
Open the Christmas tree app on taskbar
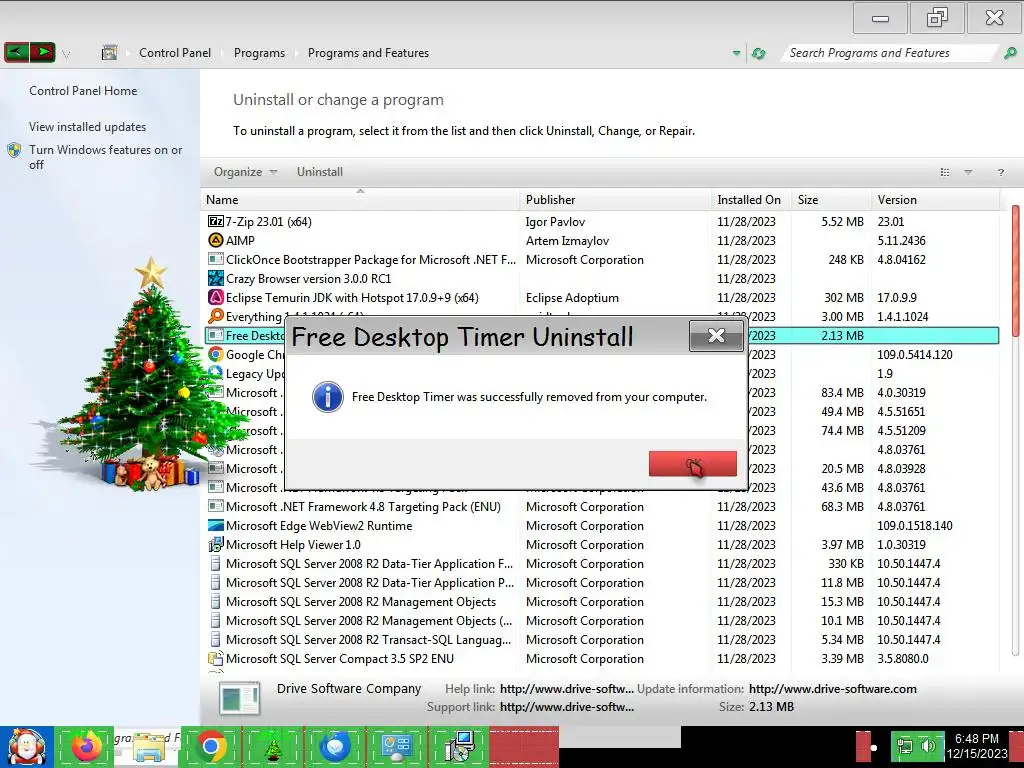[x=272, y=746]
